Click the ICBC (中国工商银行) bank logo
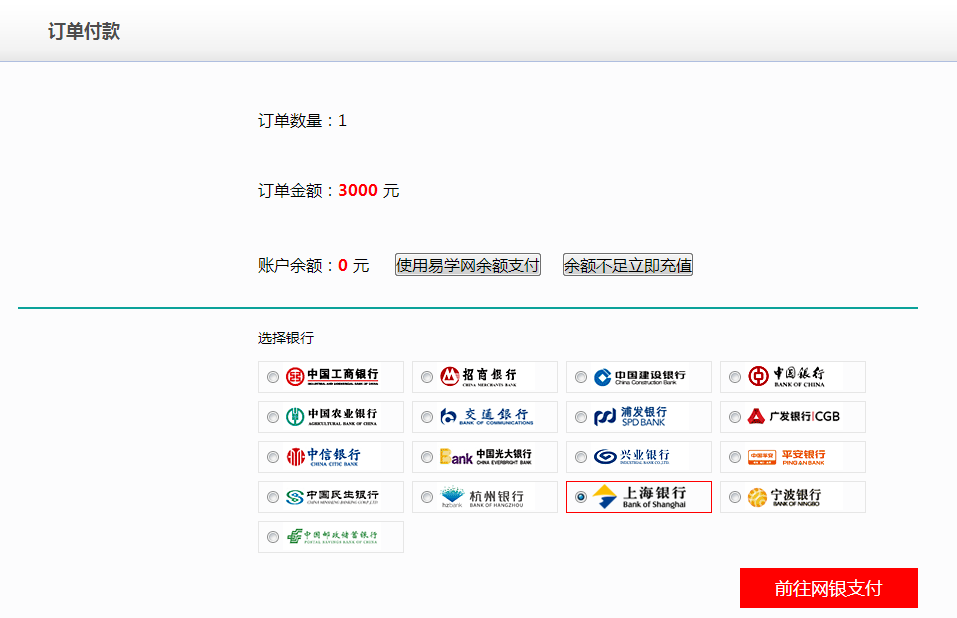Image resolution: width=957 pixels, height=618 pixels. [332, 376]
